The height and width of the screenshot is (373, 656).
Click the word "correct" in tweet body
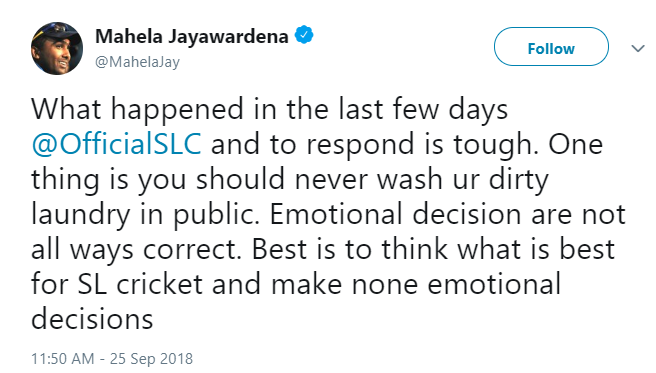(x=189, y=250)
